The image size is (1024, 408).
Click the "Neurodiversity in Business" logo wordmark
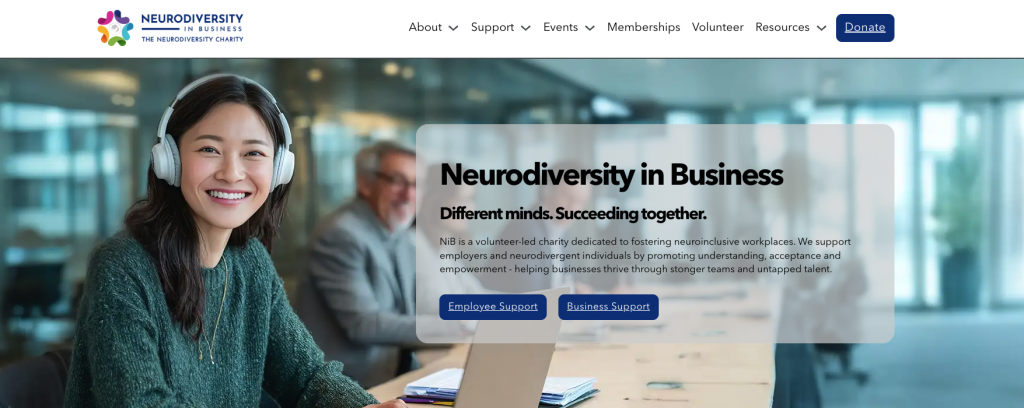click(x=192, y=22)
